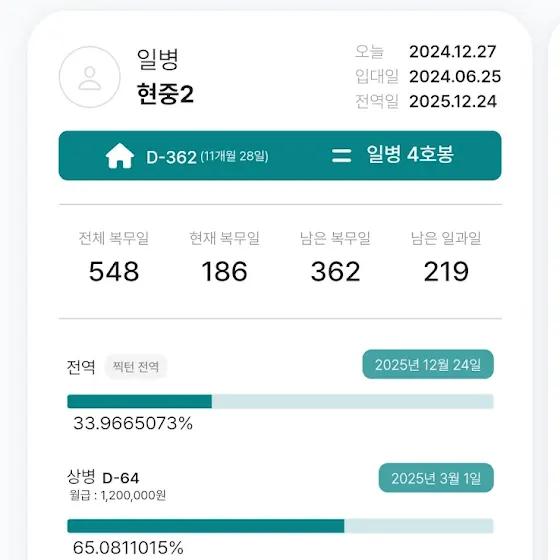
Task: Tap the 2025년 3월 1일 date badge
Action: coord(436,478)
